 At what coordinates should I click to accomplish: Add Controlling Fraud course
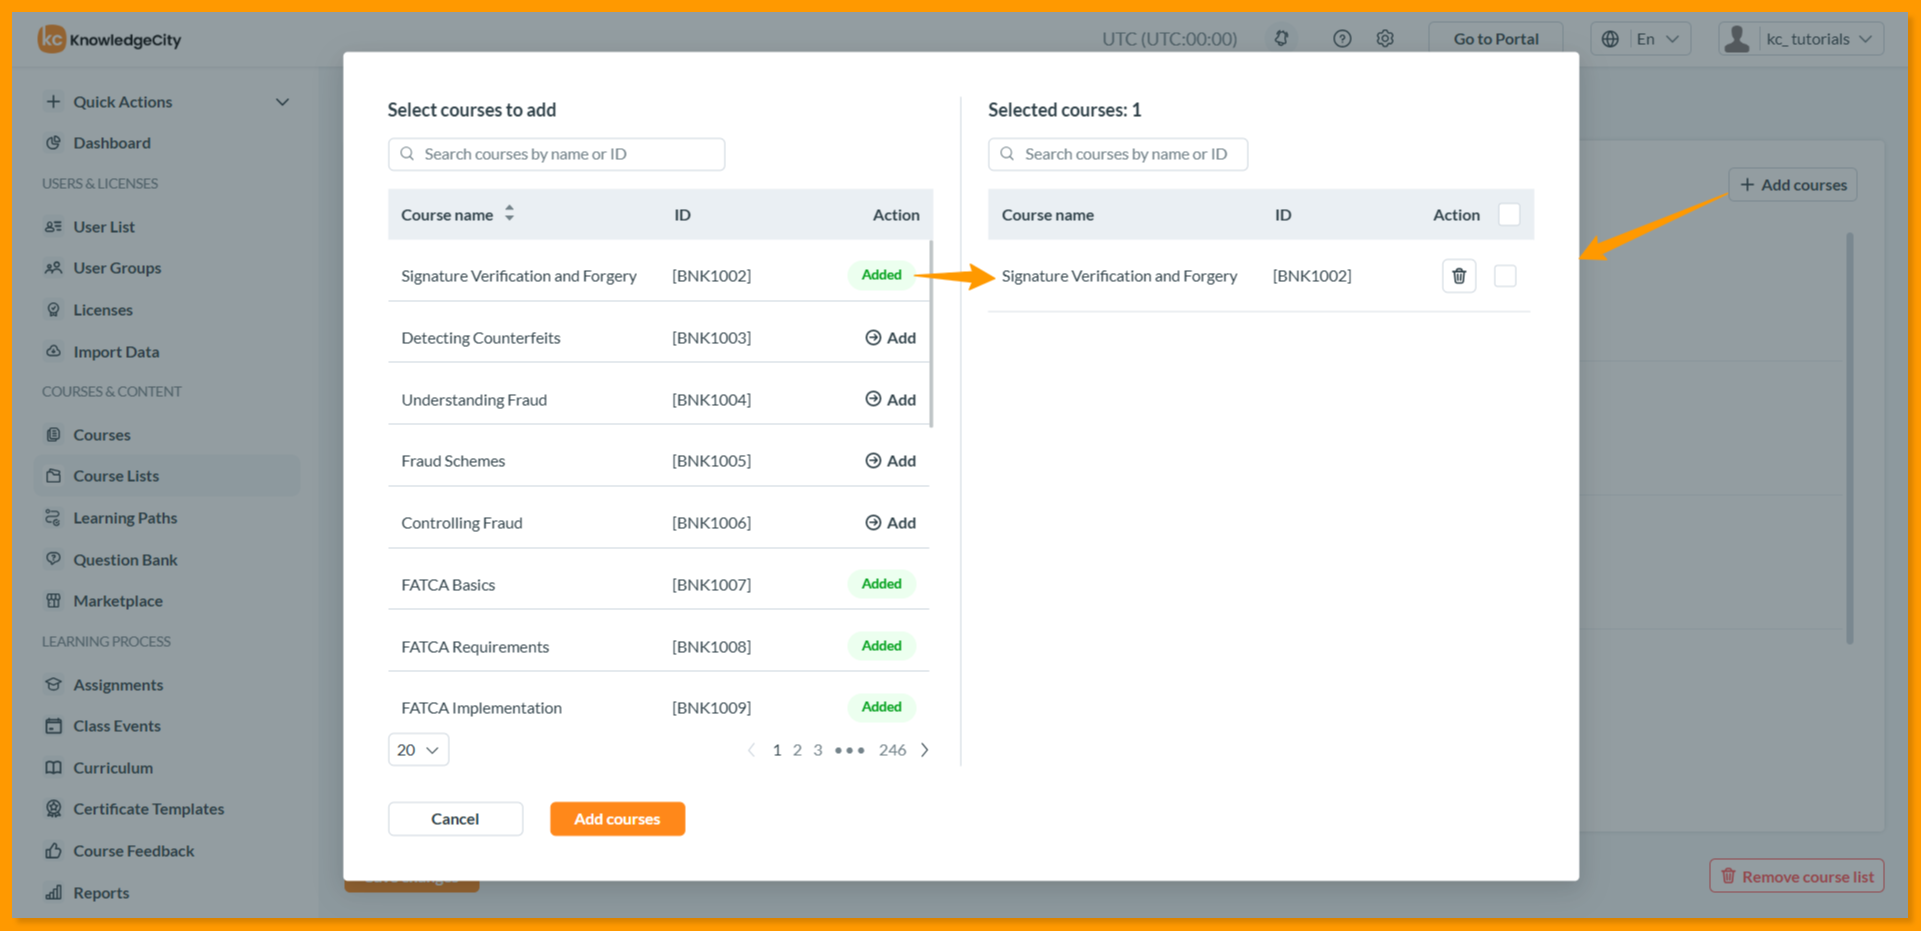pyautogui.click(x=890, y=523)
